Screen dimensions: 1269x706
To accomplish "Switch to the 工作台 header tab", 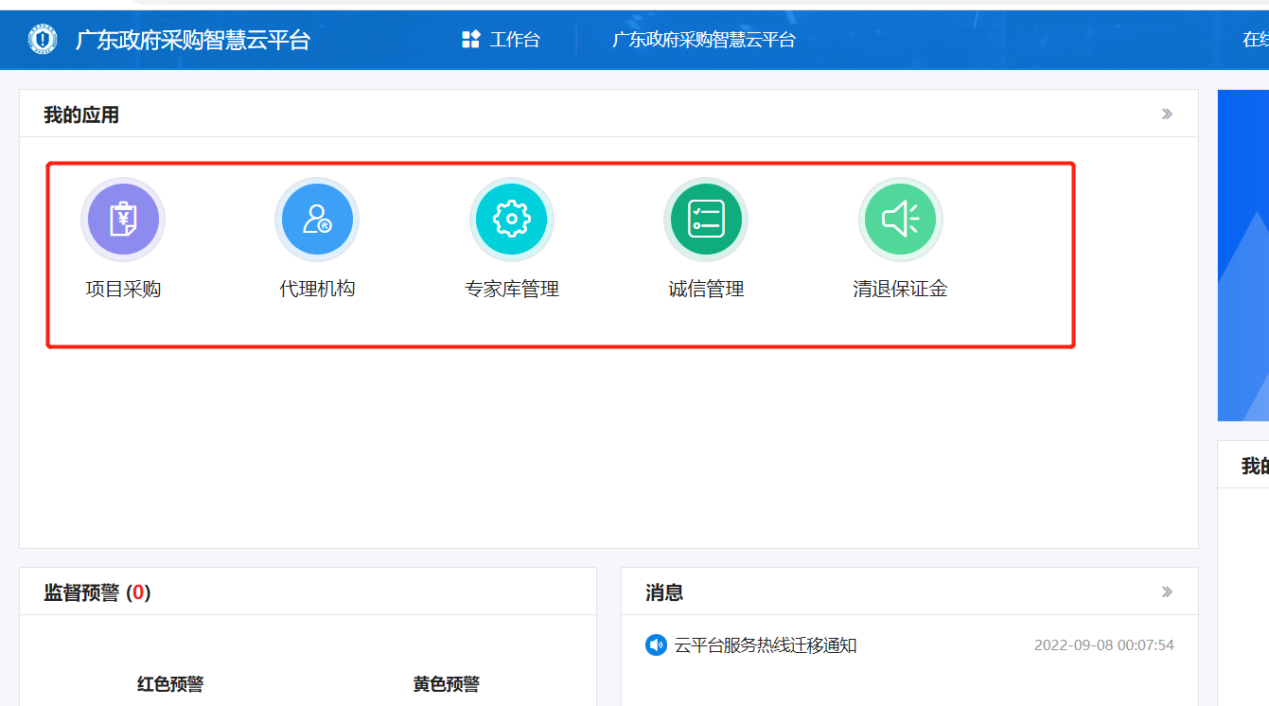I will tap(501, 40).
